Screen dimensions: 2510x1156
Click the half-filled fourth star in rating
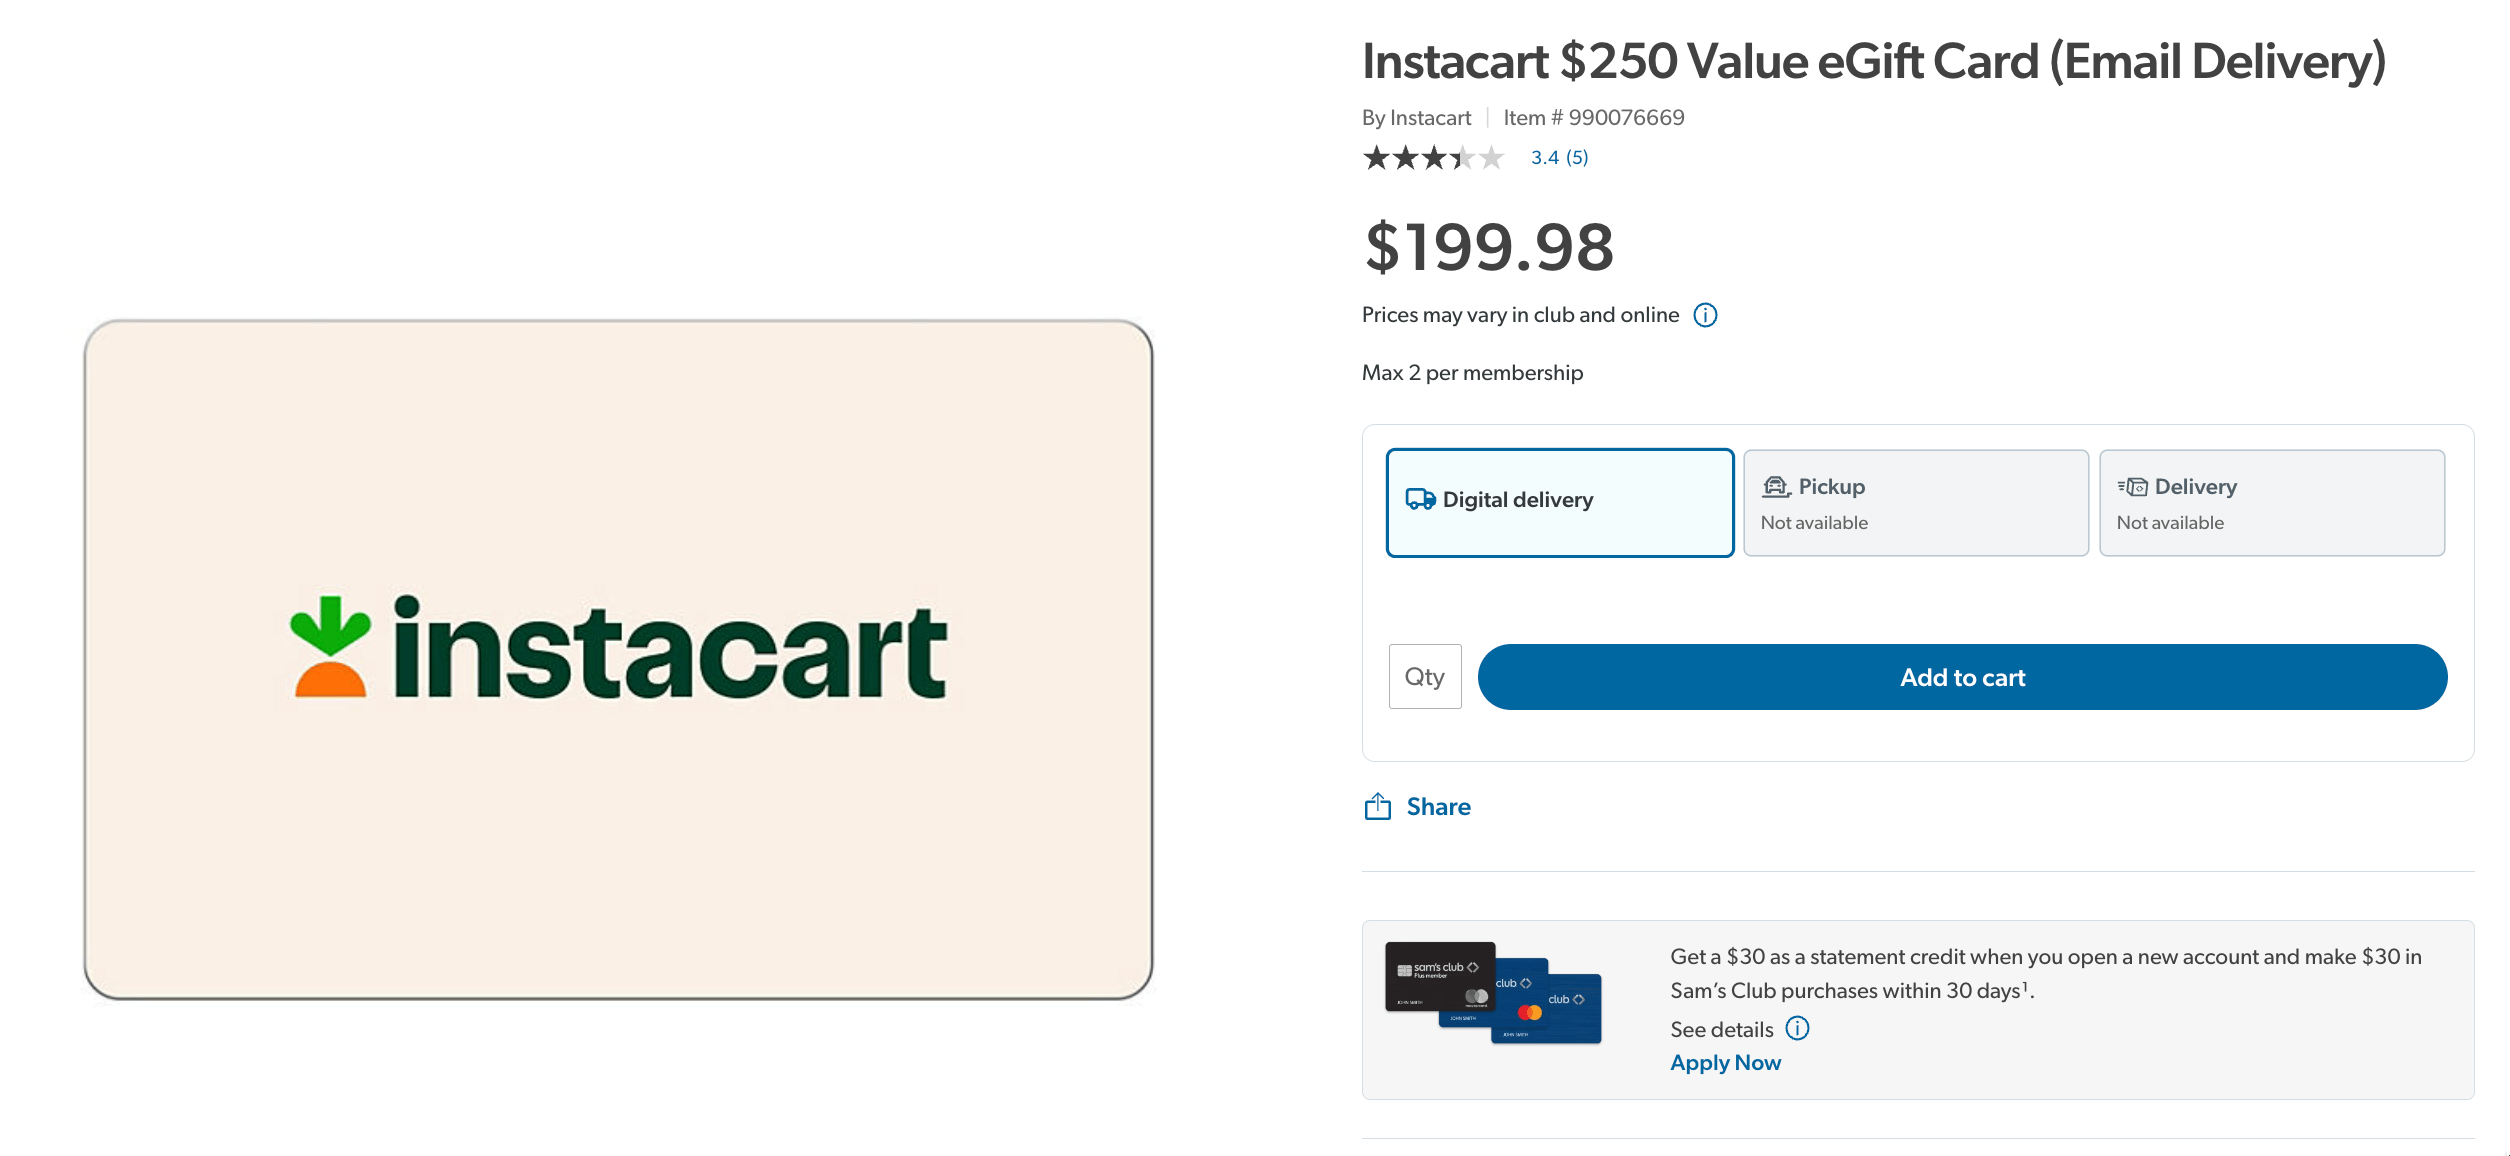(1461, 158)
